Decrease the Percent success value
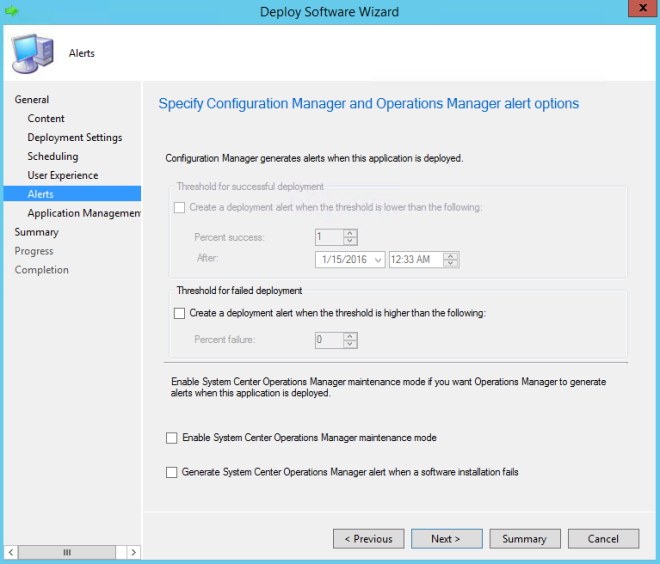 click(350, 241)
